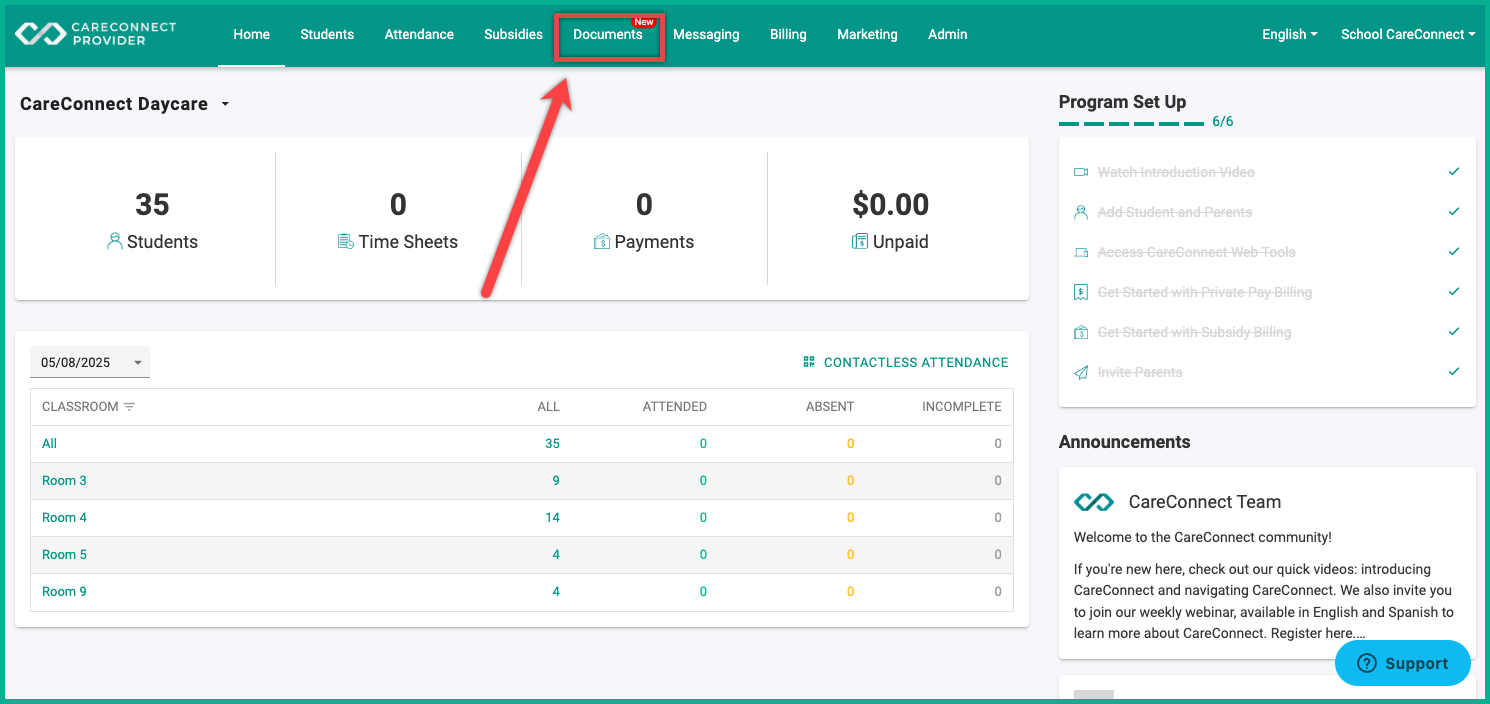Click the ABSENT column header
The height and width of the screenshot is (704, 1490).
[x=830, y=407]
